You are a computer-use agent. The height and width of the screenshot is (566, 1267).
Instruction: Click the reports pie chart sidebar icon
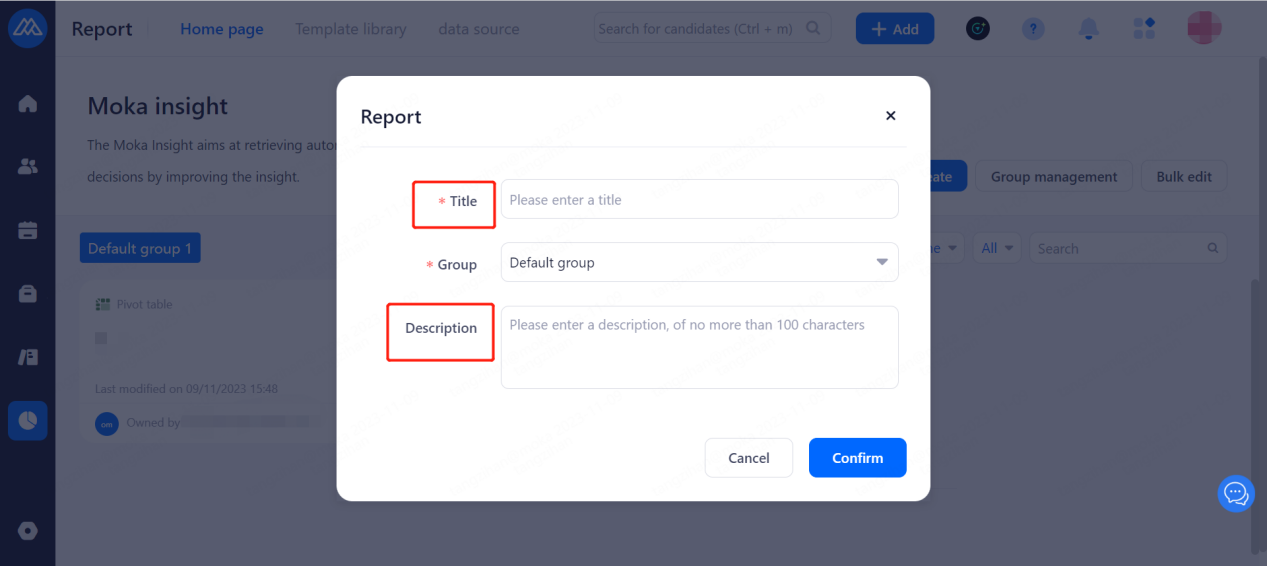pos(28,420)
